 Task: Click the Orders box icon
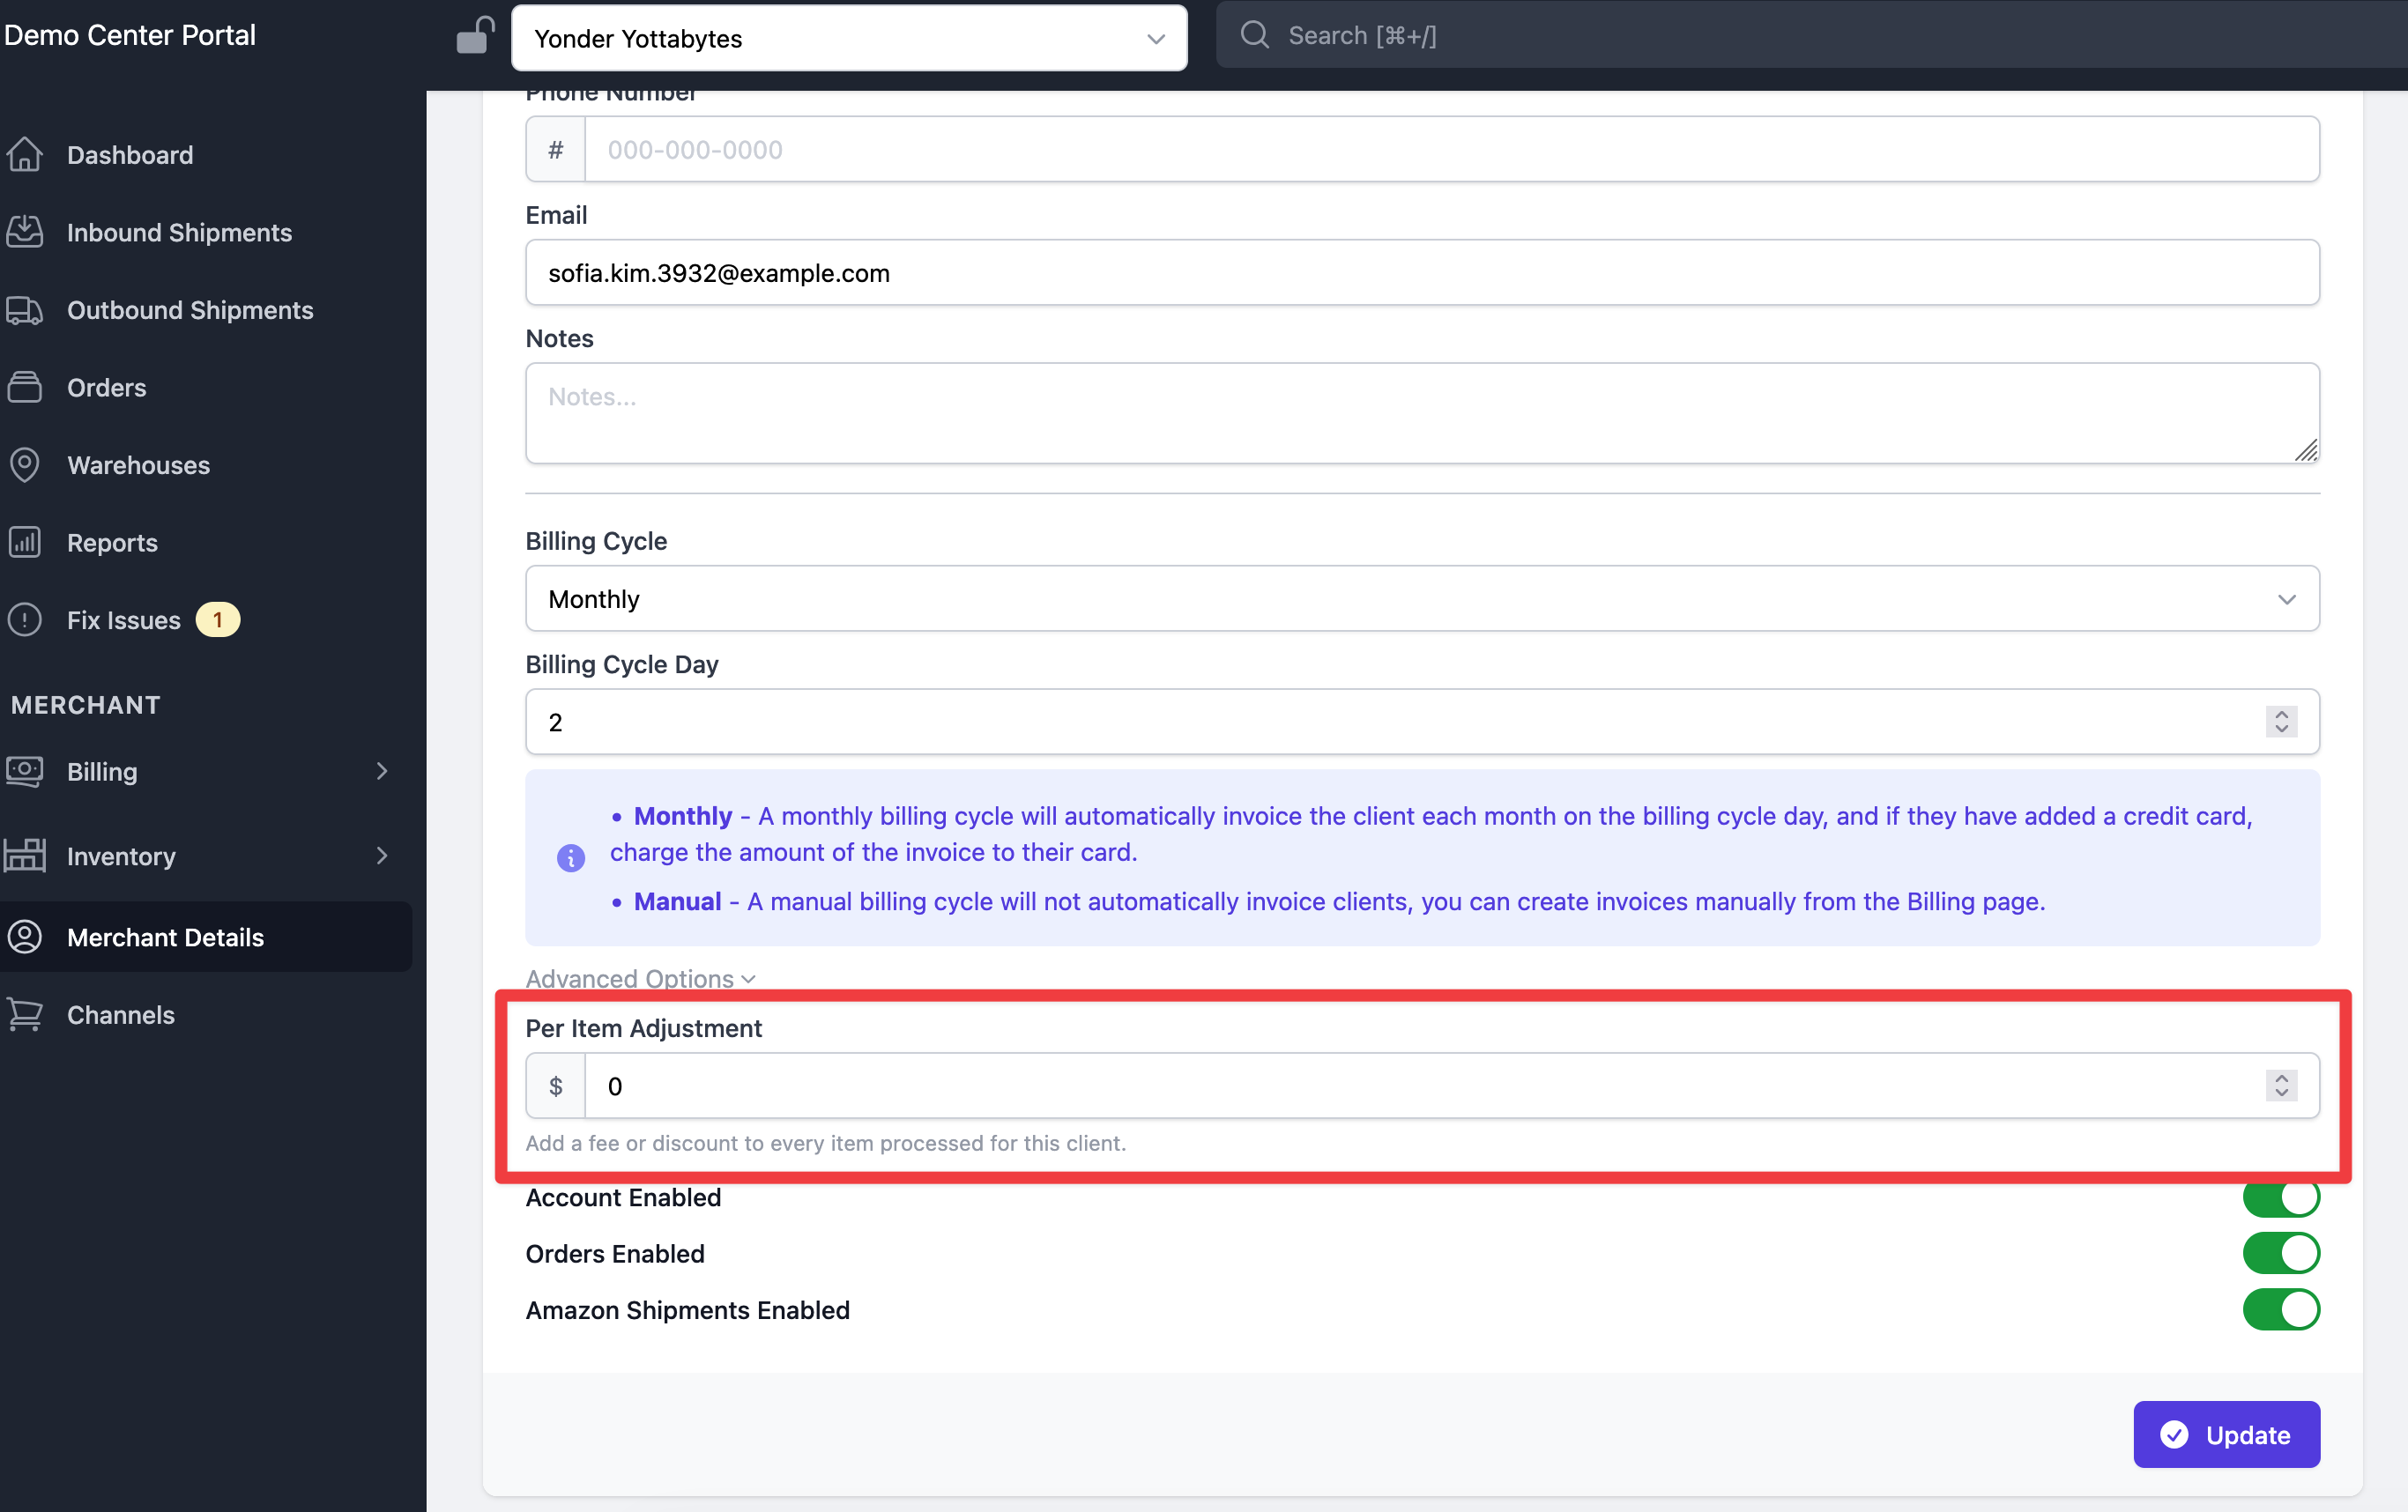coord(25,387)
